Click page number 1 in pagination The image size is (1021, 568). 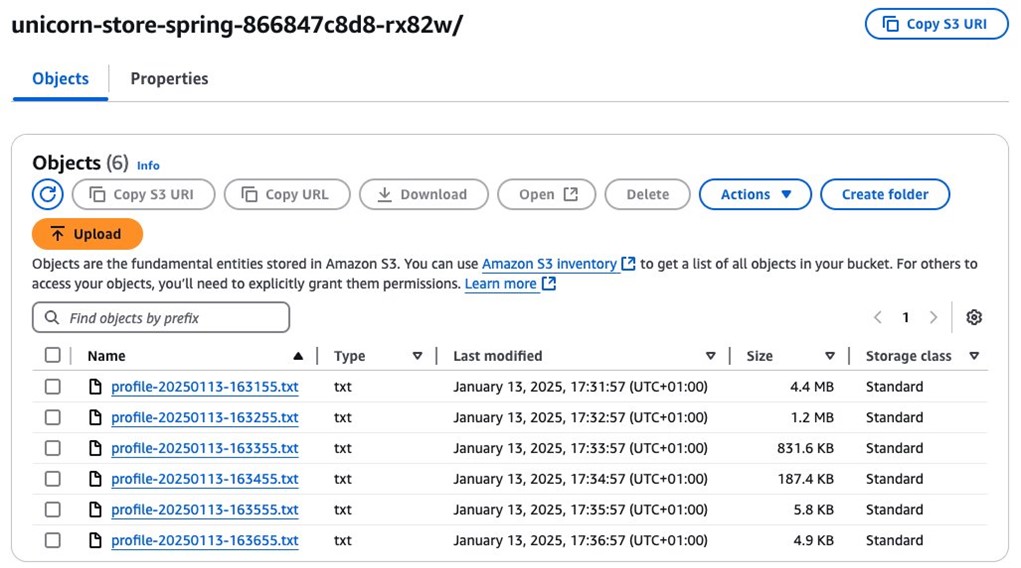(x=905, y=317)
